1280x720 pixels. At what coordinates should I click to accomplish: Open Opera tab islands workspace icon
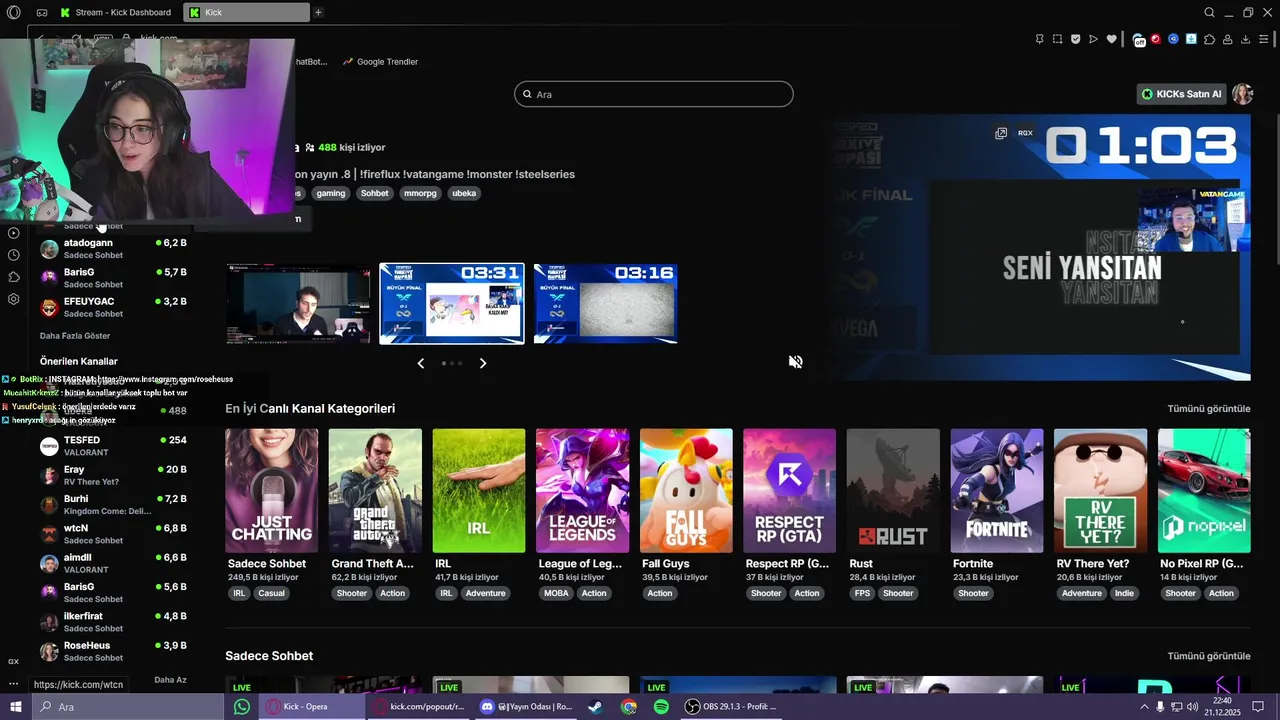tap(42, 13)
